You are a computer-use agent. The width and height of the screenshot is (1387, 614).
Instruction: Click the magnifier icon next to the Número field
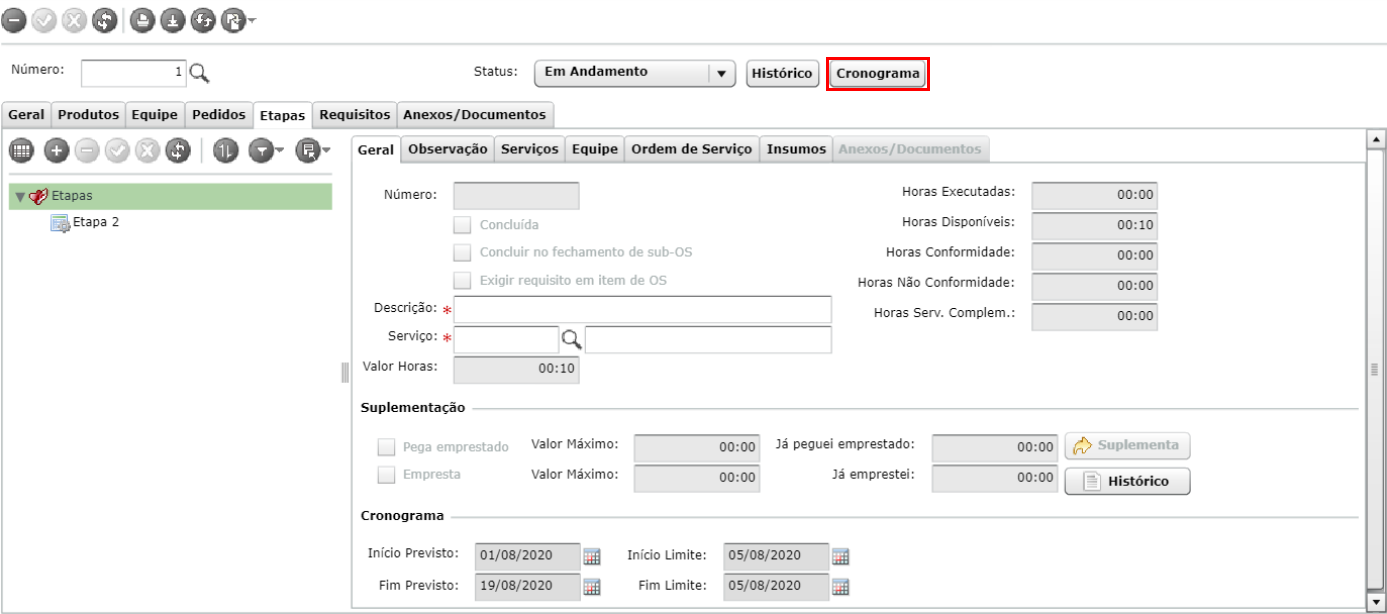tap(199, 73)
